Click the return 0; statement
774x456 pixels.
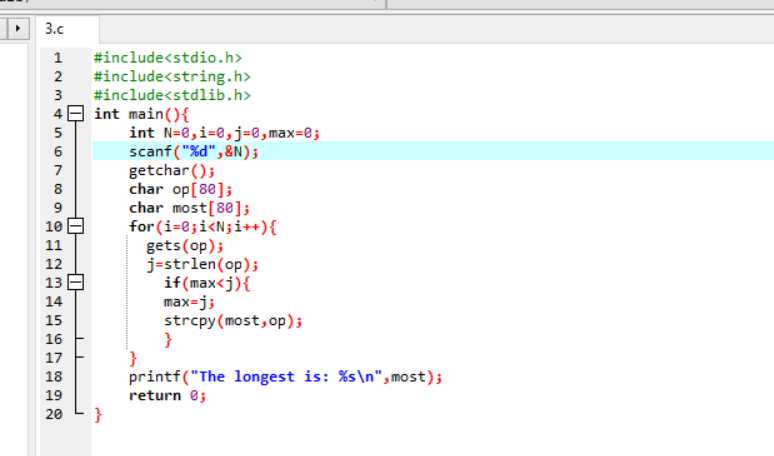tap(167, 395)
